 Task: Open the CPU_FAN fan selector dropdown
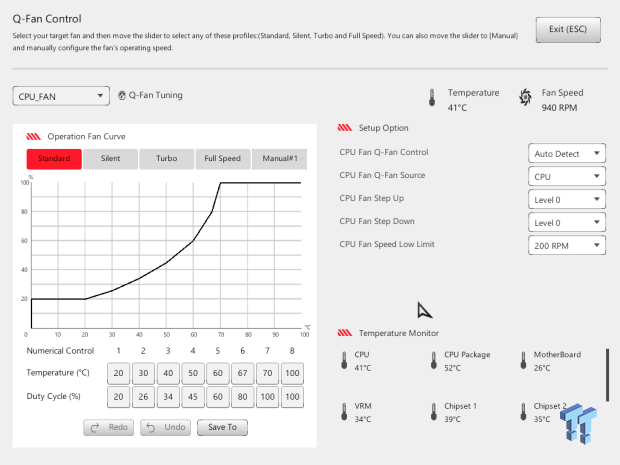[61, 96]
